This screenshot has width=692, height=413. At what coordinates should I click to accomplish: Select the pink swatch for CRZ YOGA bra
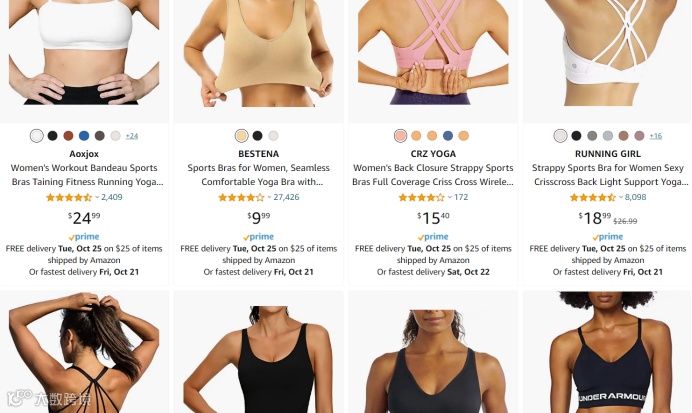click(x=400, y=136)
